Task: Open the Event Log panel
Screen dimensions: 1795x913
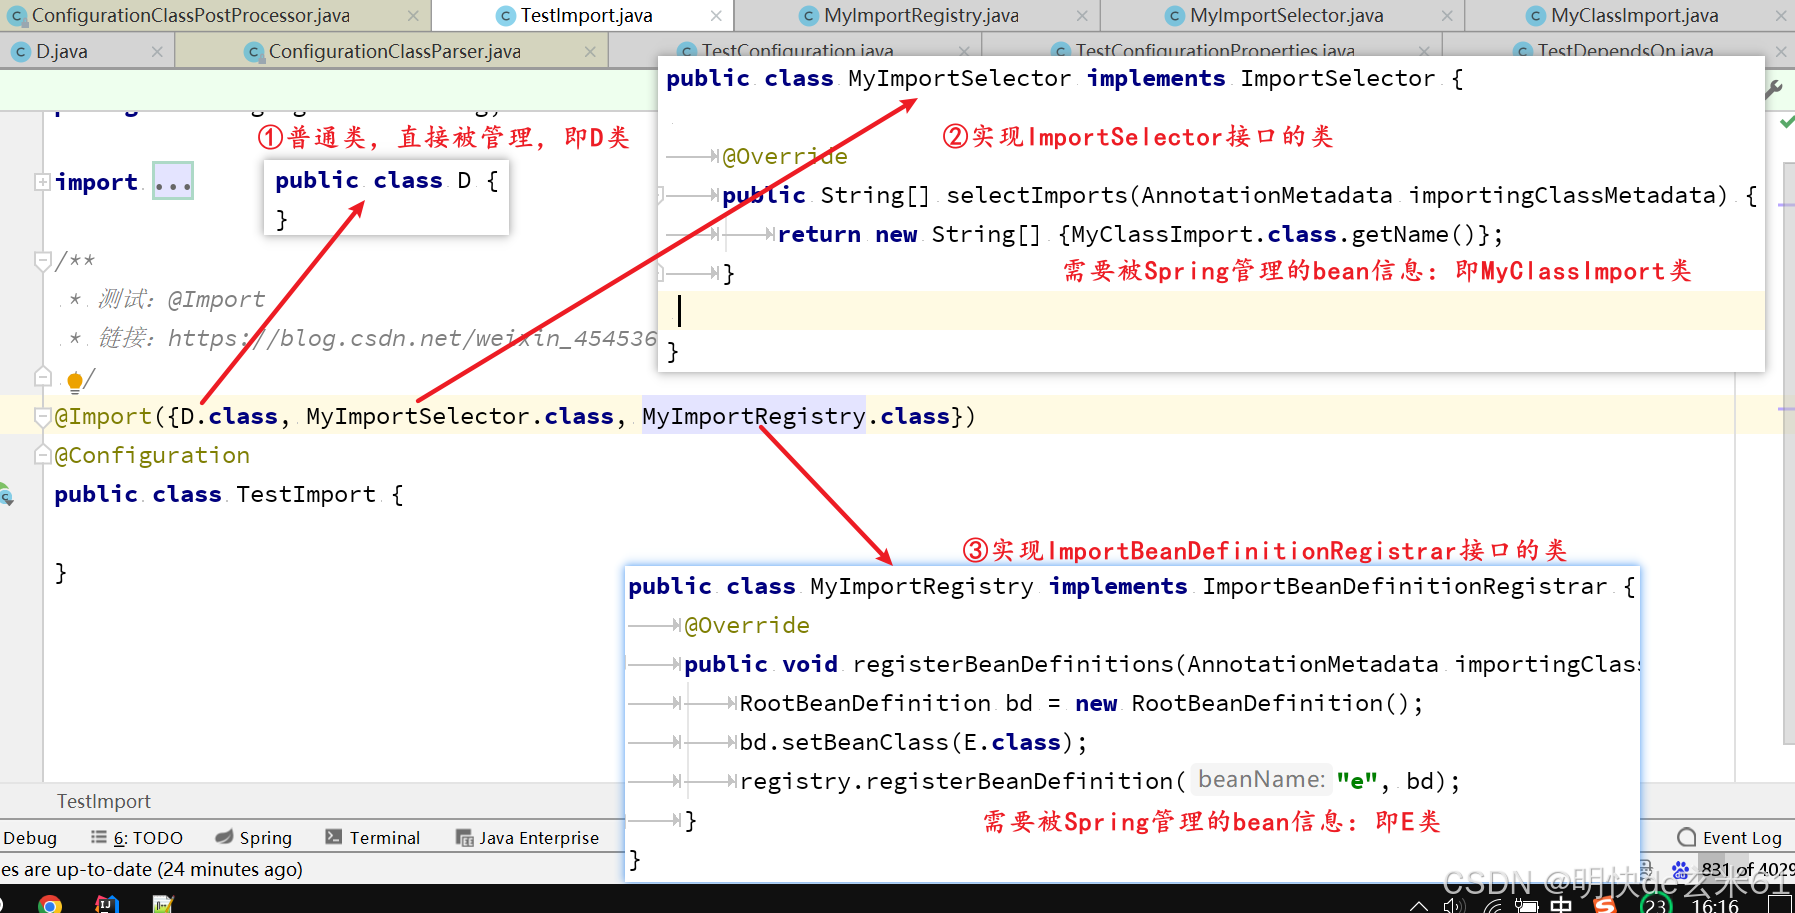Action: pos(1730,838)
